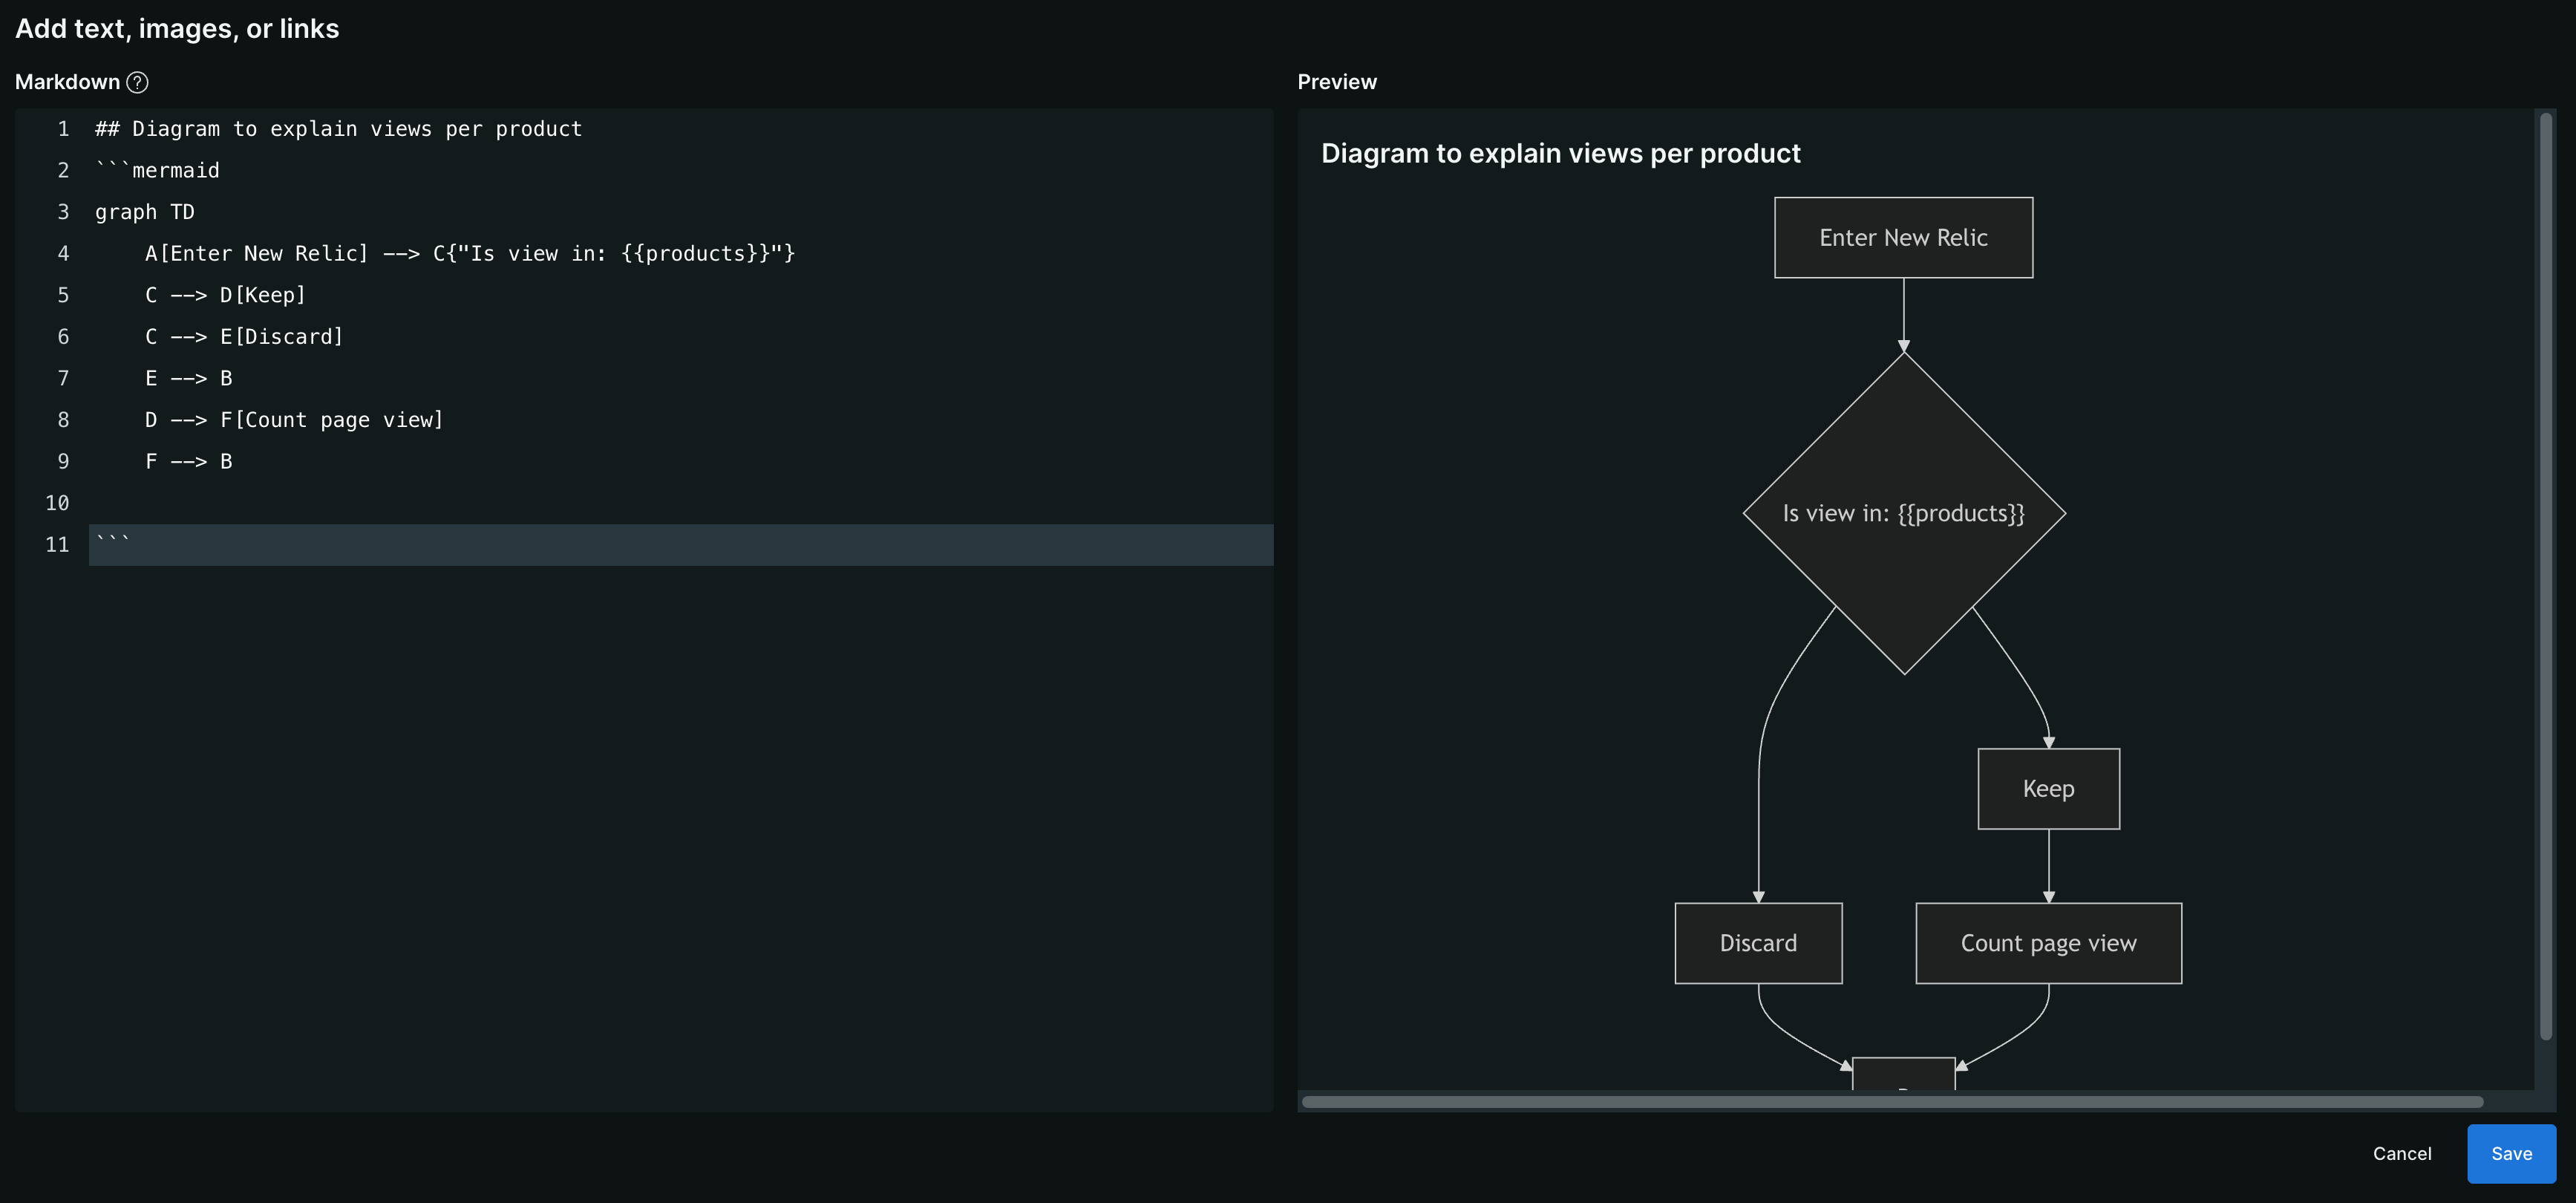Click the question mark icon beside Markdown
2576x1203 pixels.
(137, 82)
